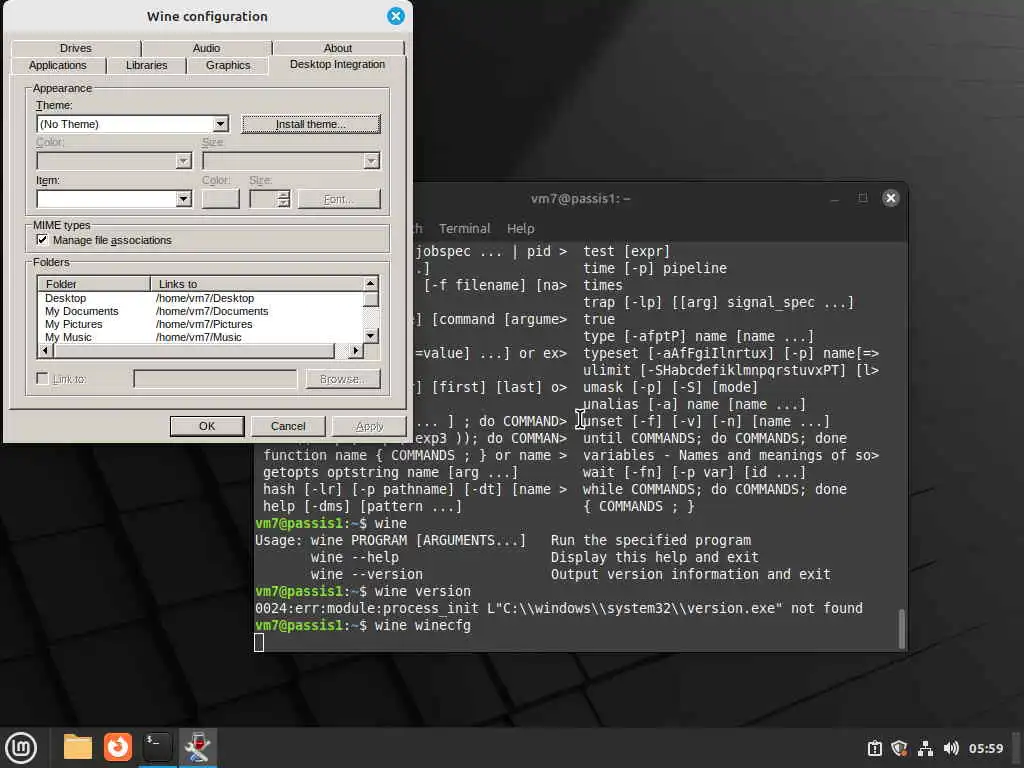1024x768 pixels.
Task: Select the Desktop folder row
Action: (x=200, y=298)
